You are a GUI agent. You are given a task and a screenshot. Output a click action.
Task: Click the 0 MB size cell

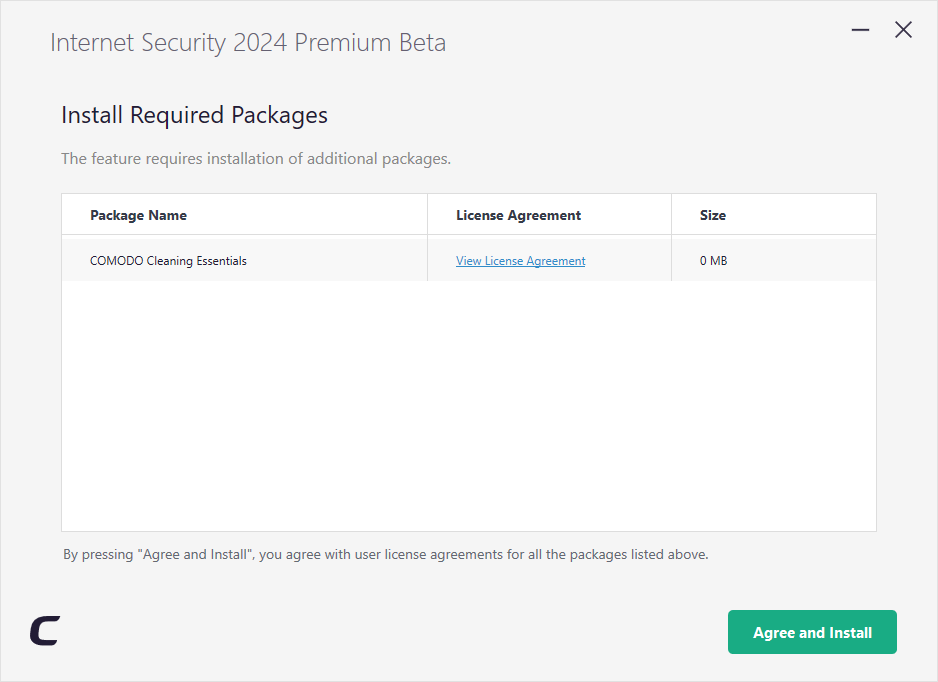click(713, 261)
